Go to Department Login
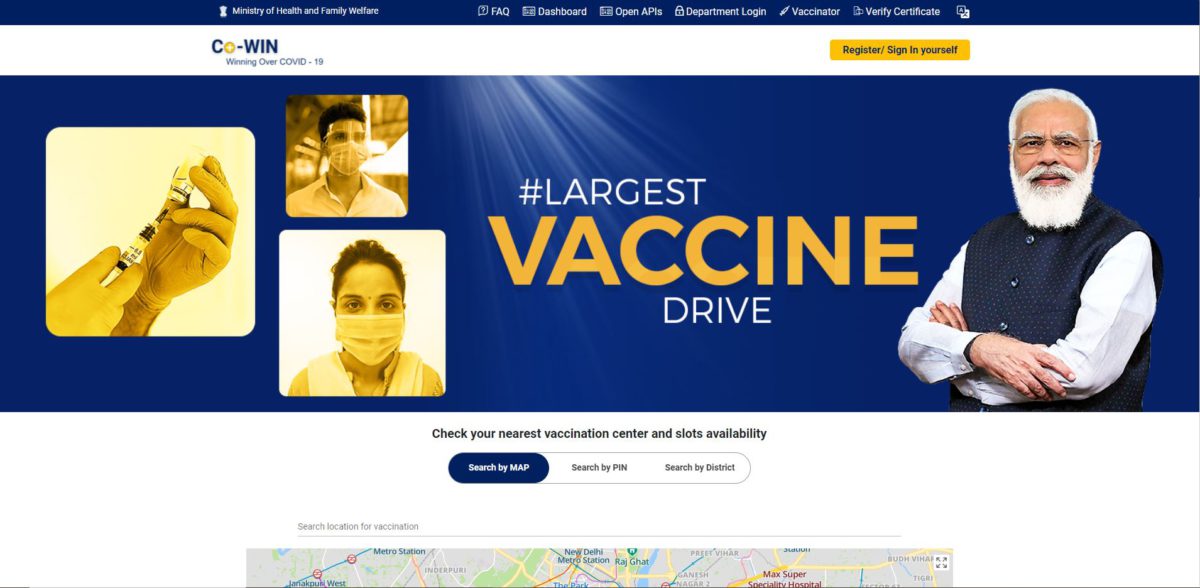This screenshot has width=1200, height=588. pos(720,12)
